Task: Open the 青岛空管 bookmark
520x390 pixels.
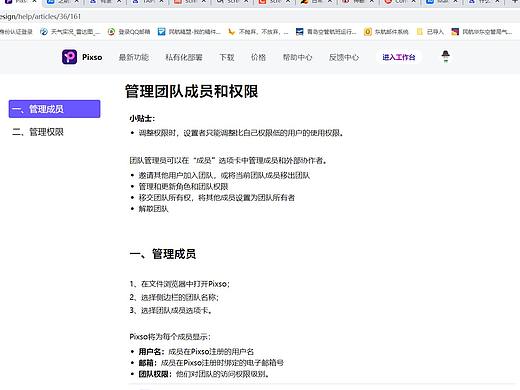Action: [x=326, y=32]
